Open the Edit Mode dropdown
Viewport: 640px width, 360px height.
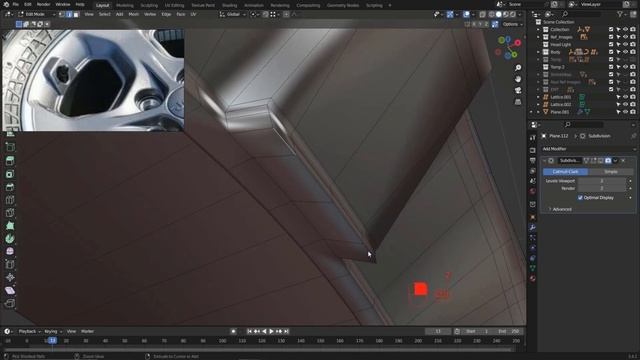click(36, 14)
